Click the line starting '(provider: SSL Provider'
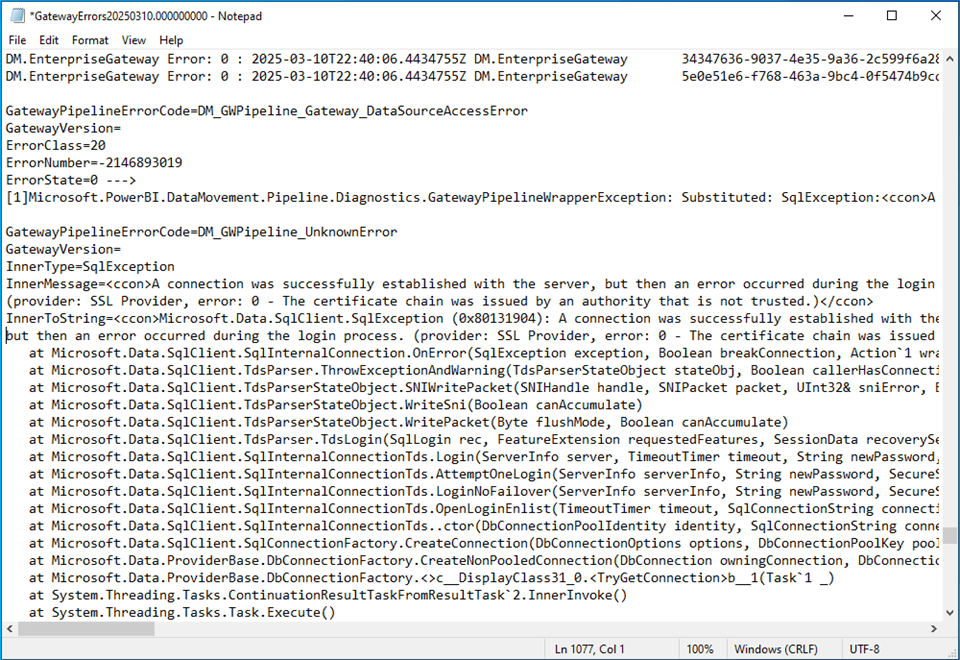 pos(439,301)
